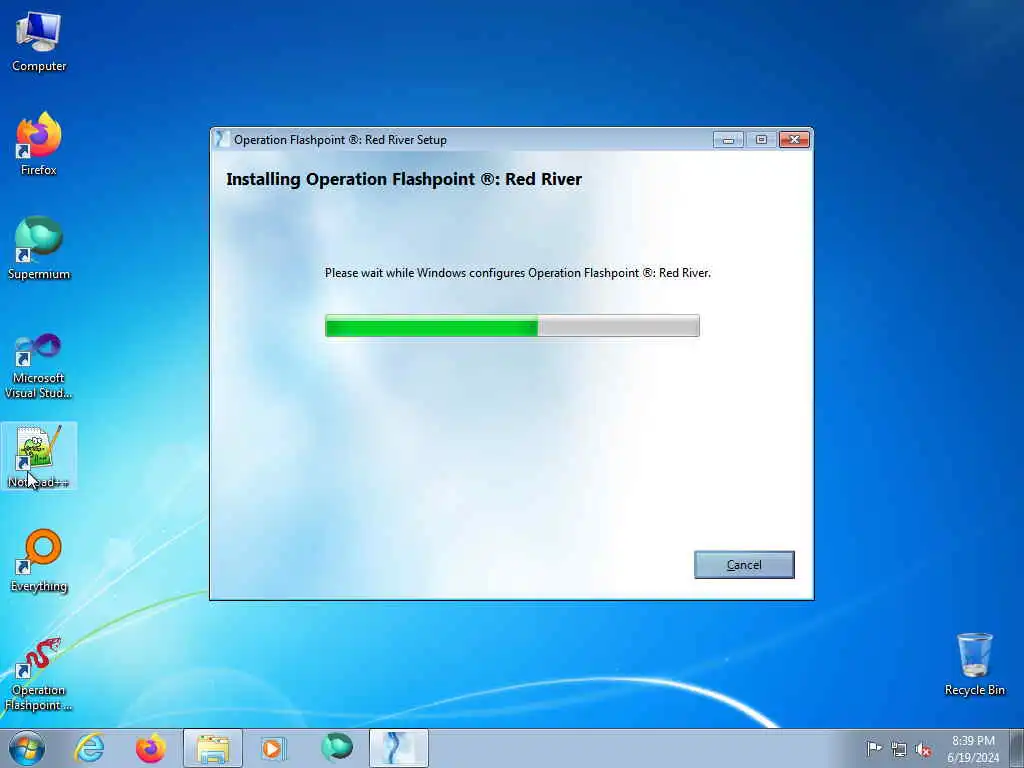Close the Red River Setup window
Image resolution: width=1024 pixels, height=768 pixels.
[794, 140]
